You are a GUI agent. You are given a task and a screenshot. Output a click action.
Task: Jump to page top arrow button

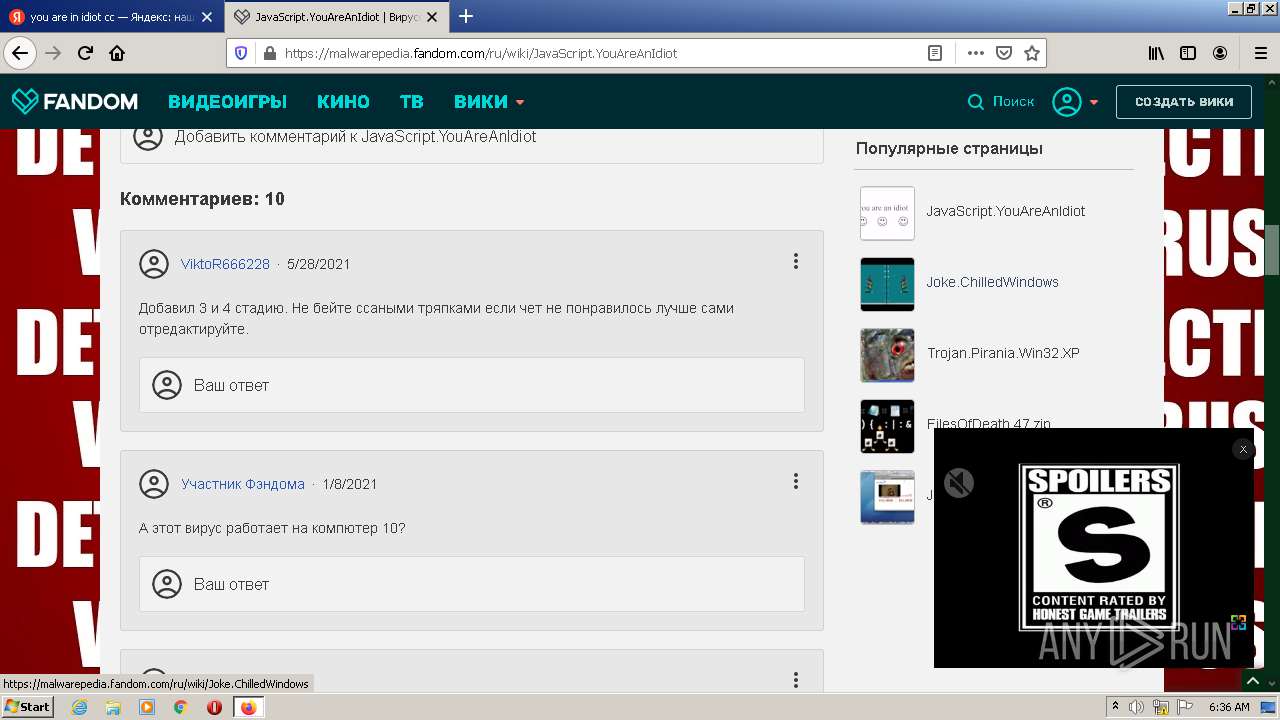point(1253,680)
